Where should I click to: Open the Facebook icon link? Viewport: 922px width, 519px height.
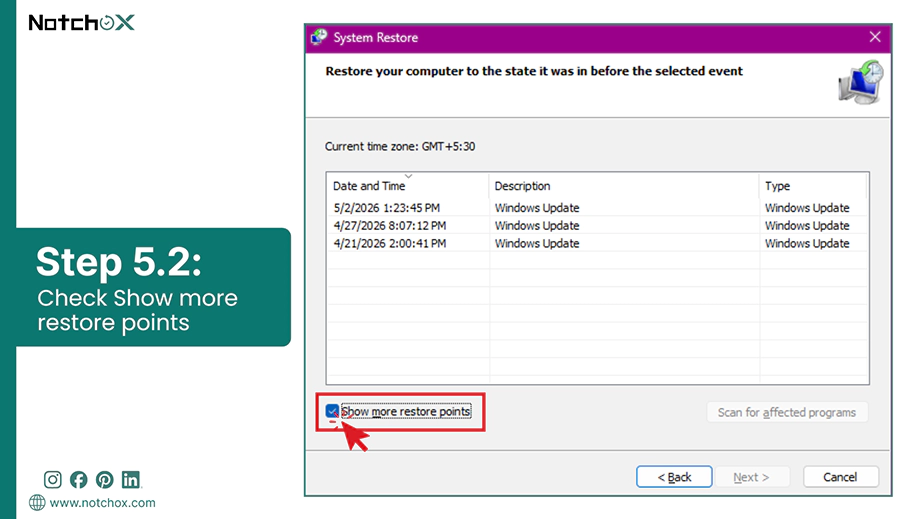coord(78,480)
